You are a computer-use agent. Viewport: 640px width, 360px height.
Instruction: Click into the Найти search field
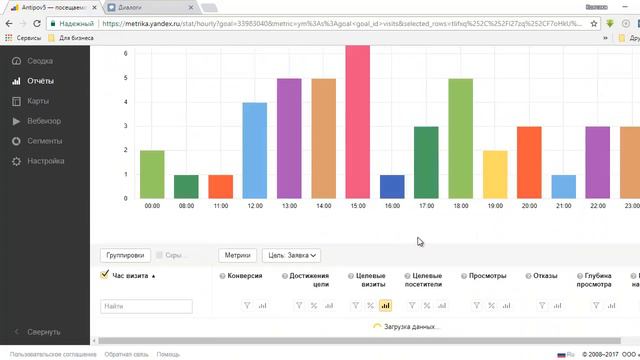[146, 306]
